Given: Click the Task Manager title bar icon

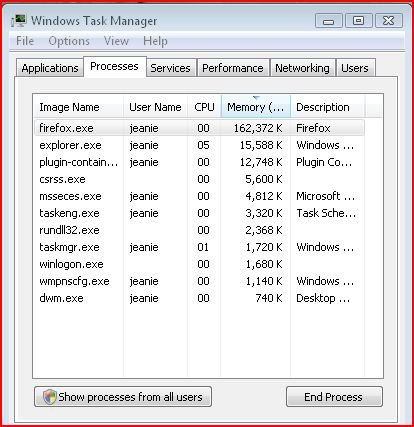Looking at the screenshot, I should [18, 21].
